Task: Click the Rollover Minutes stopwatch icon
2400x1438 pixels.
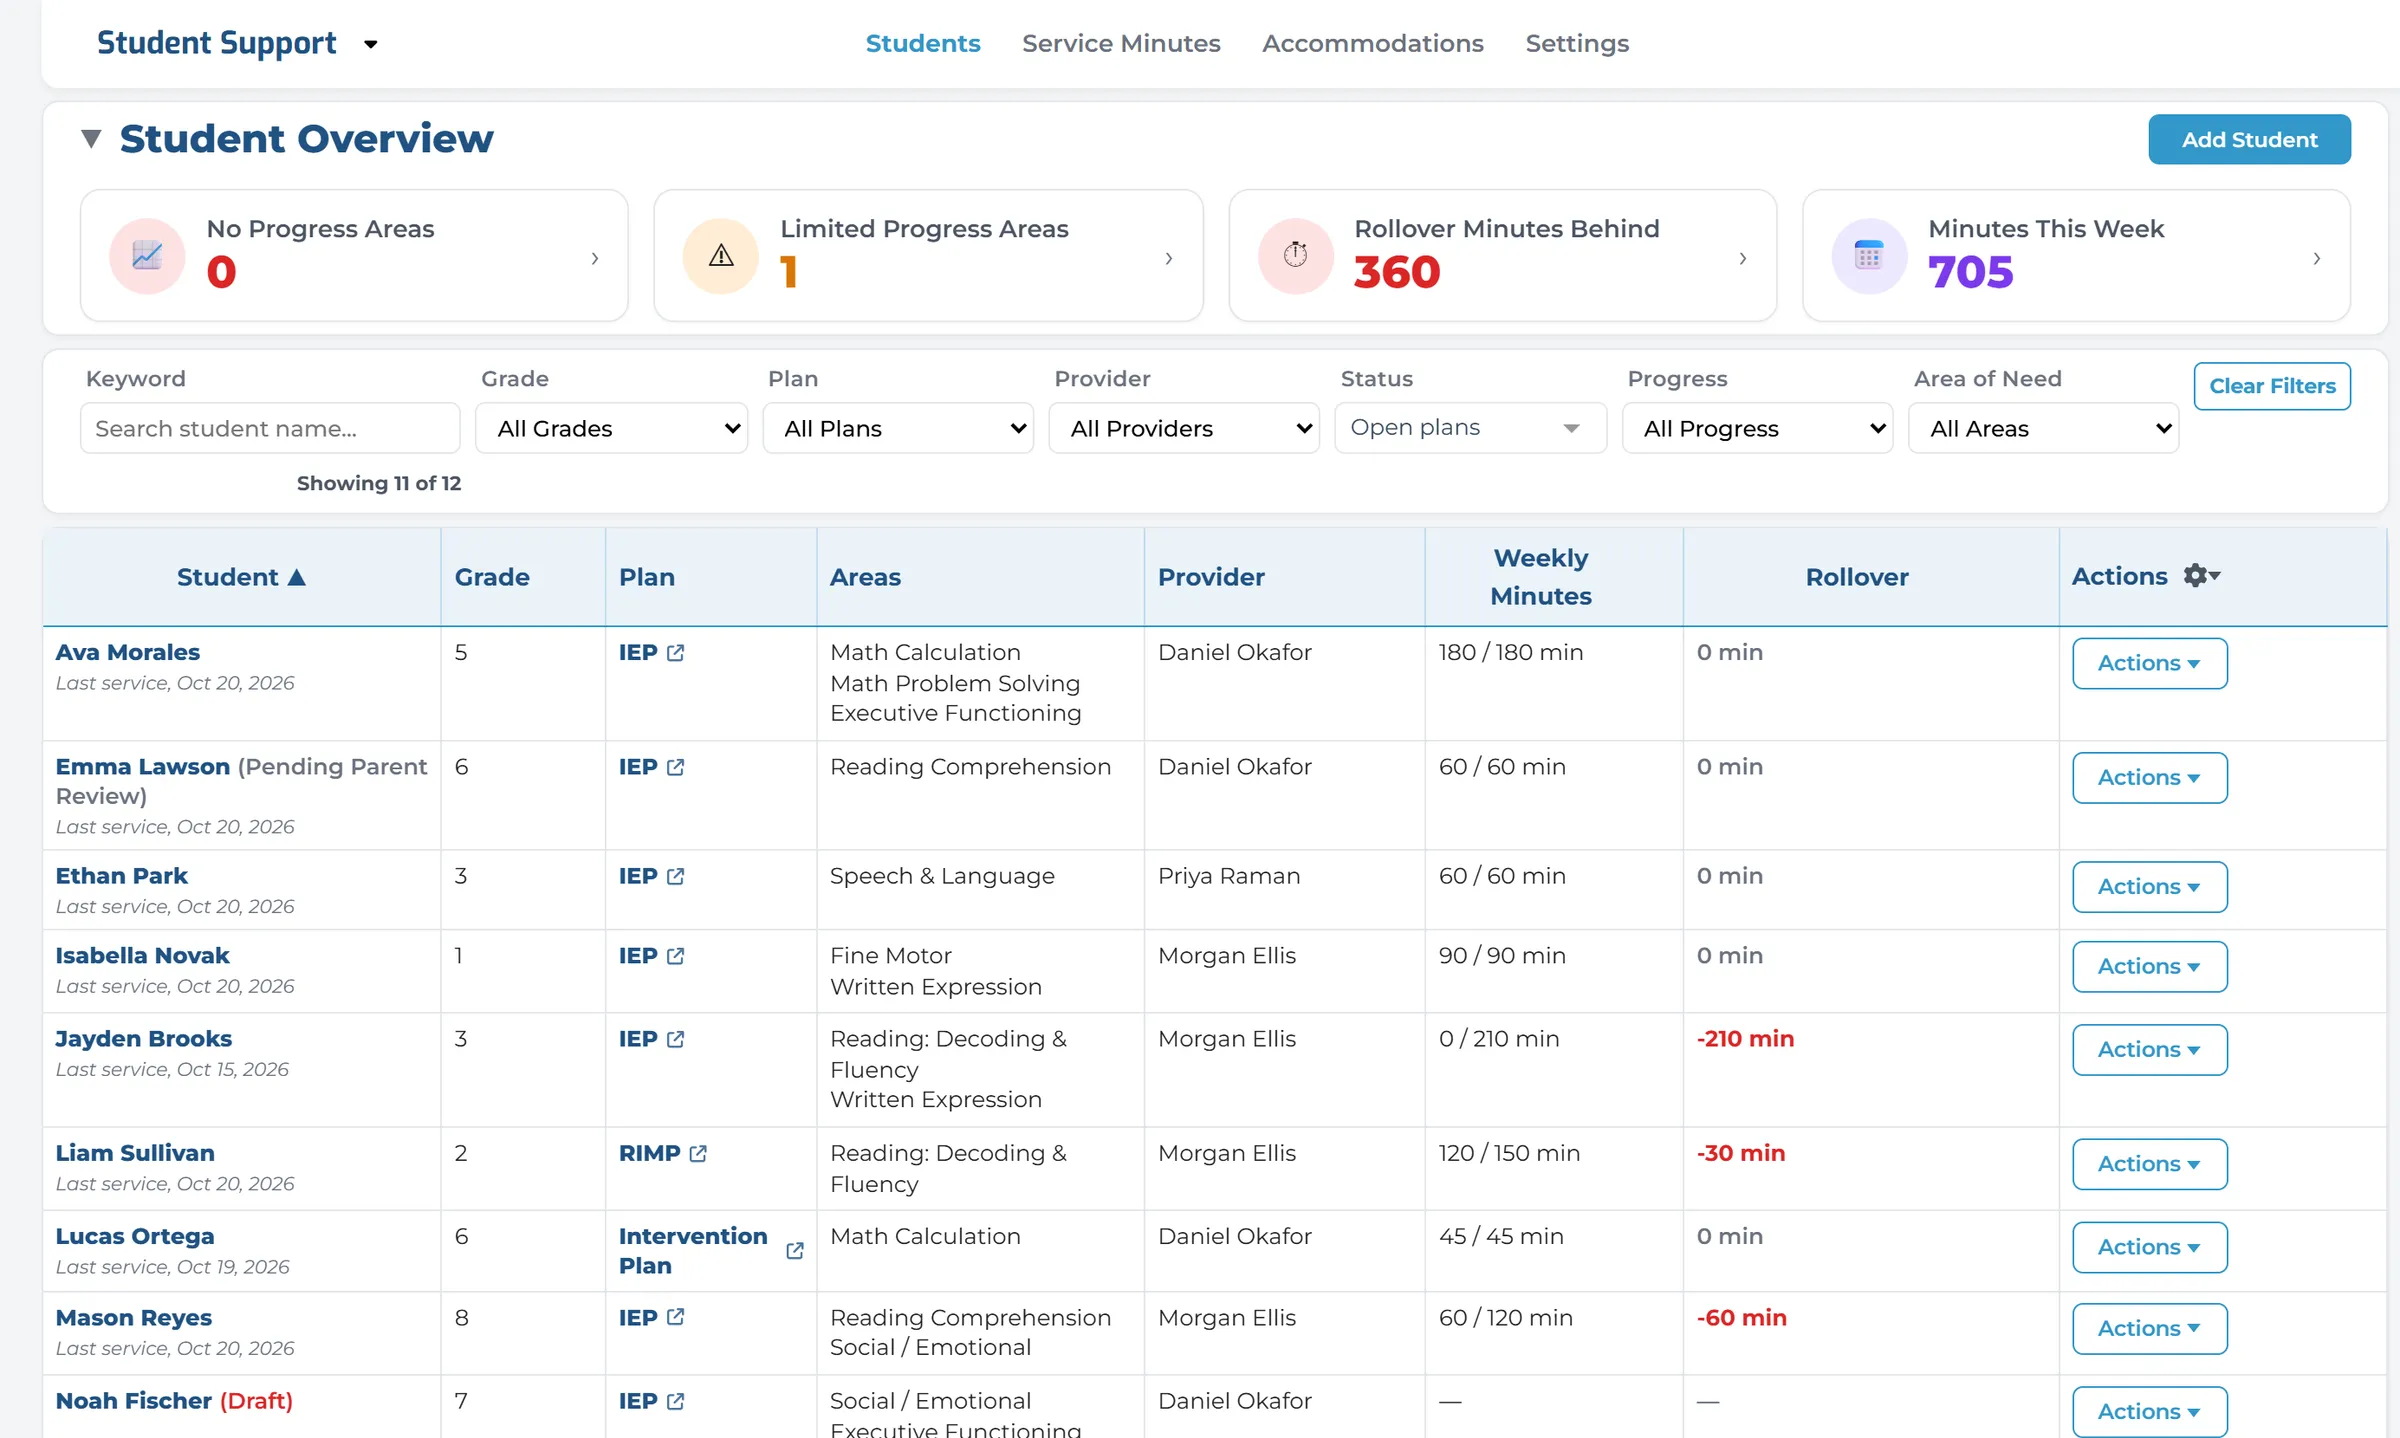Action: tap(1295, 256)
